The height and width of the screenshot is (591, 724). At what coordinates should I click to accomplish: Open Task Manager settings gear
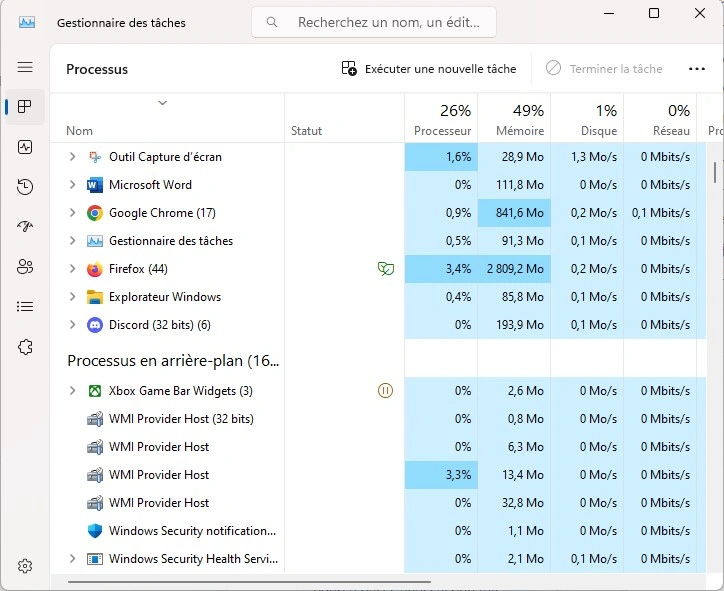[x=25, y=566]
